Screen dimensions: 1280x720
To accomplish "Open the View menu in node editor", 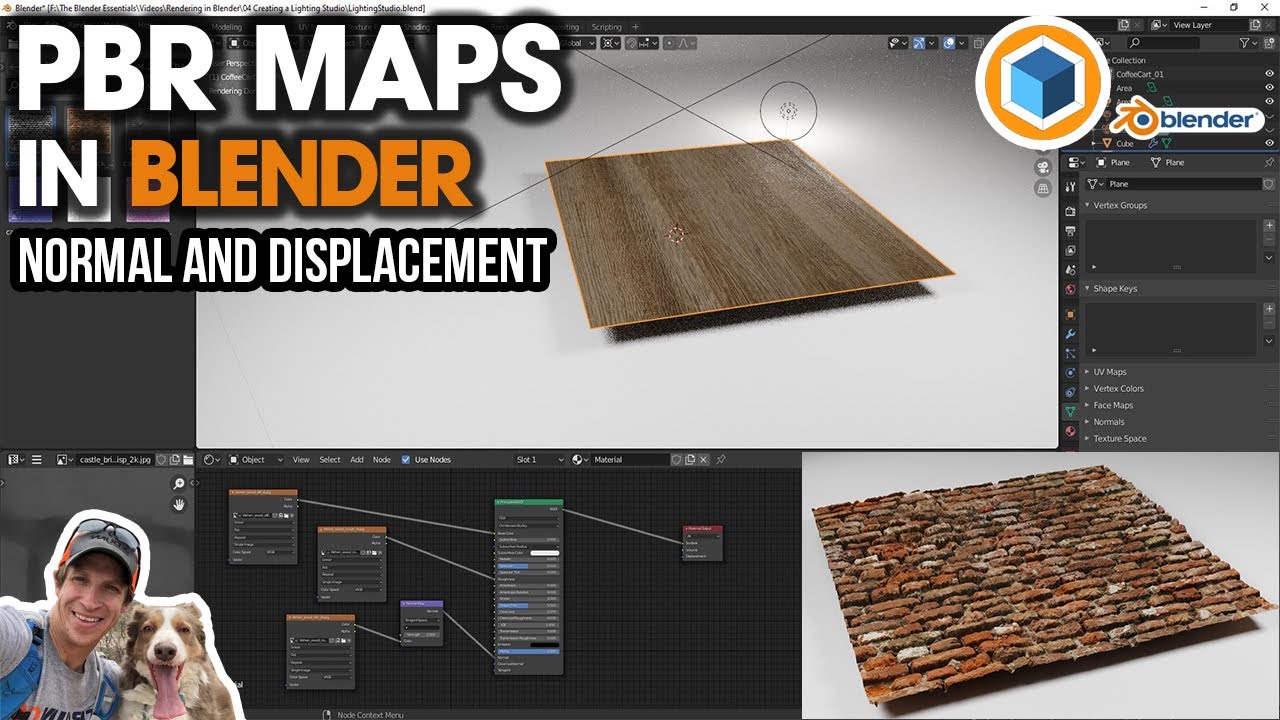I will point(301,460).
